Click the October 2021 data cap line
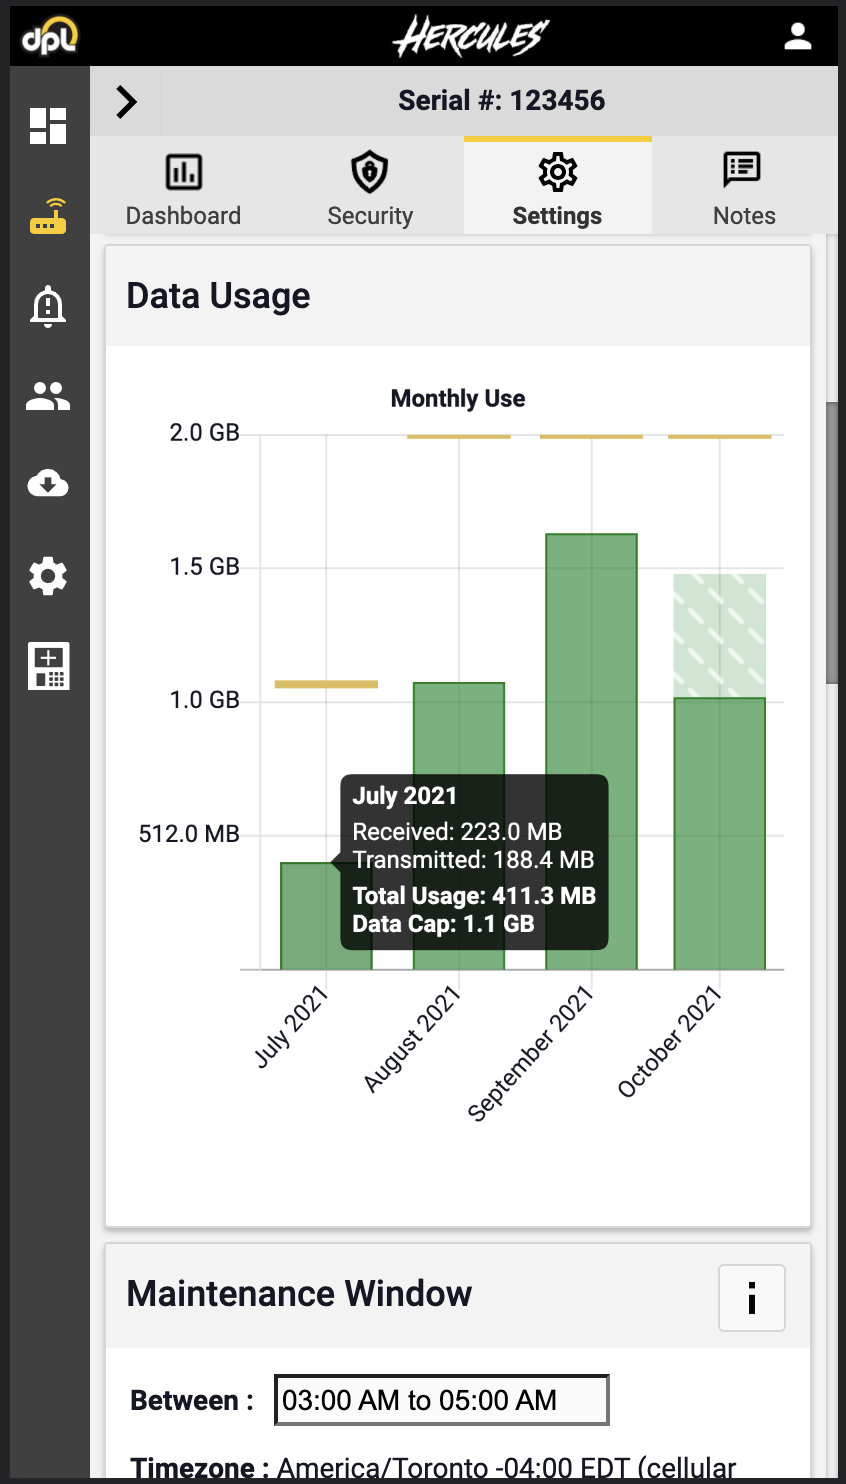Viewport: 846px width, 1484px height. tap(720, 436)
